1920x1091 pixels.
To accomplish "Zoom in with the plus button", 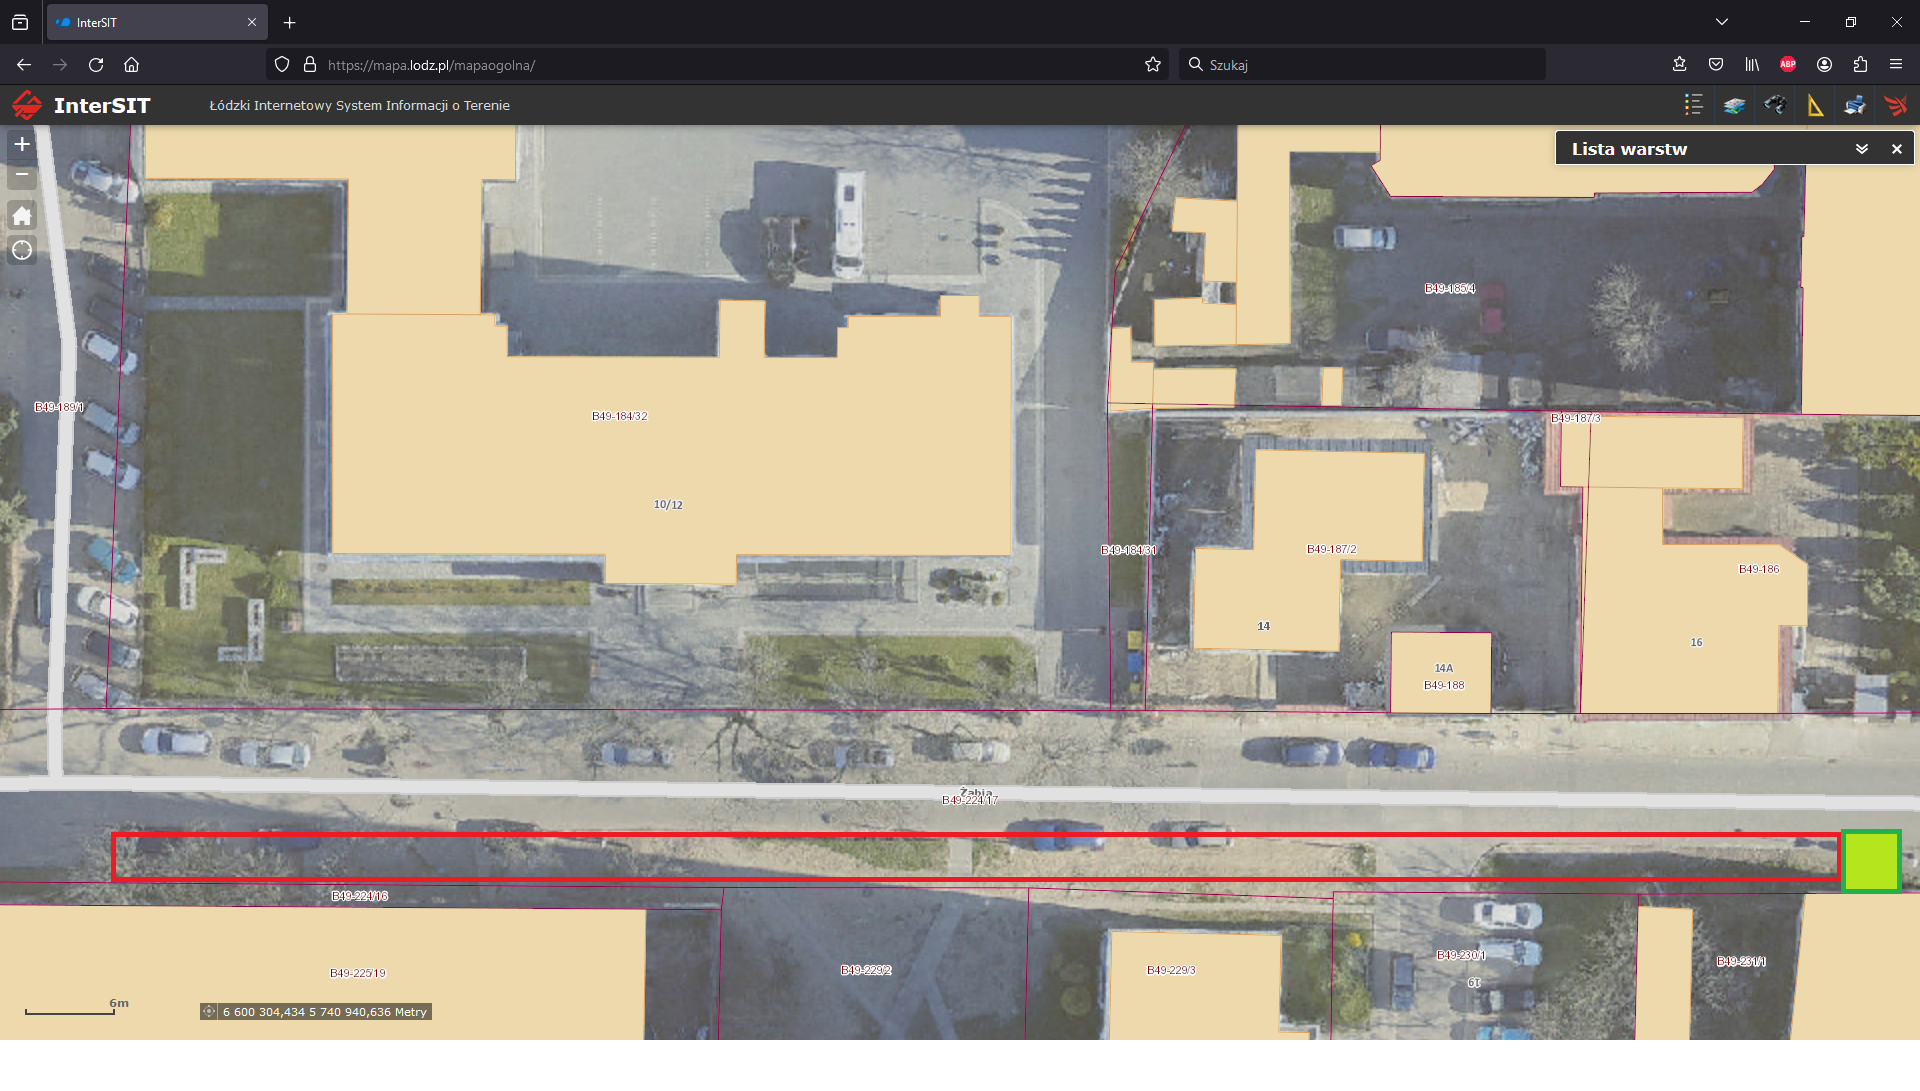I will tap(22, 144).
